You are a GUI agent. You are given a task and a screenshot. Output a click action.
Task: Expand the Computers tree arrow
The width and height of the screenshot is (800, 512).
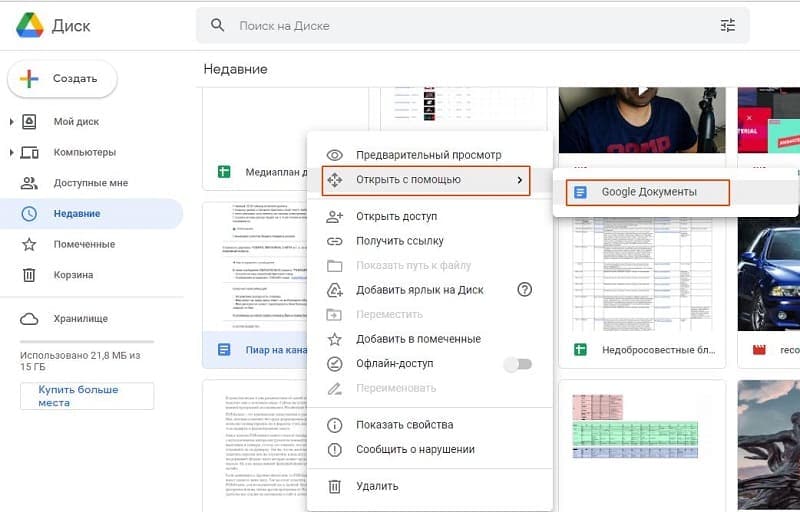click(x=11, y=152)
